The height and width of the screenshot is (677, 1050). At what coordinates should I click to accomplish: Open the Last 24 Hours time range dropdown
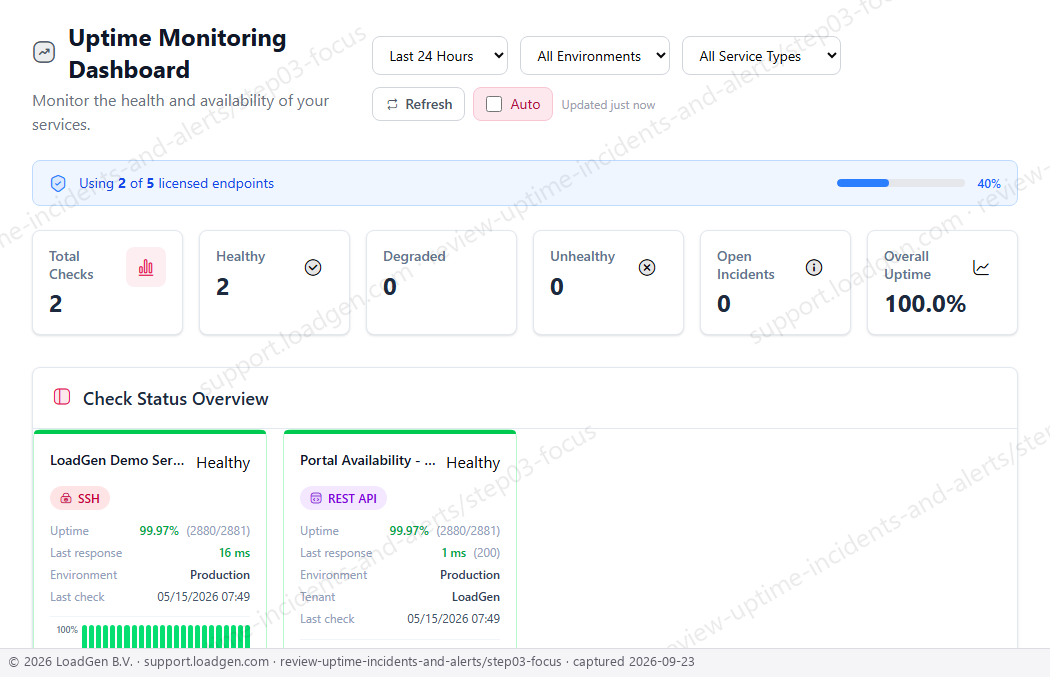pyautogui.click(x=440, y=56)
